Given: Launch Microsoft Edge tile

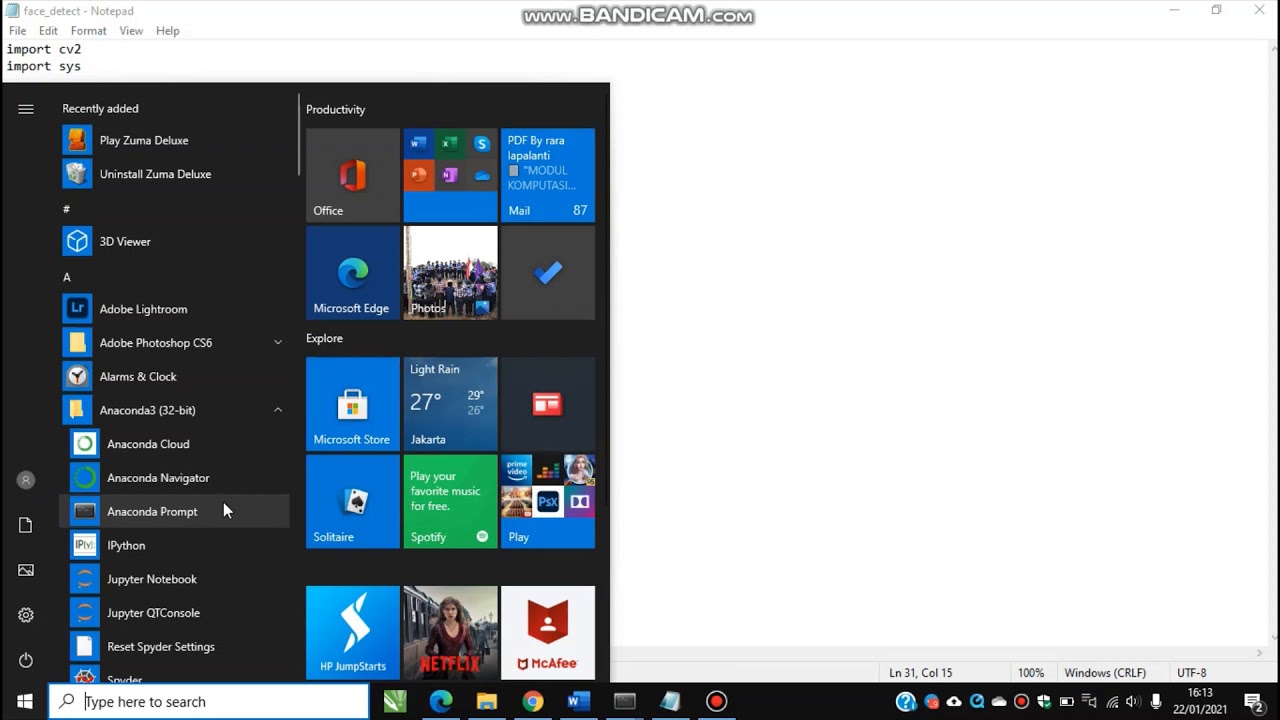Looking at the screenshot, I should (353, 273).
